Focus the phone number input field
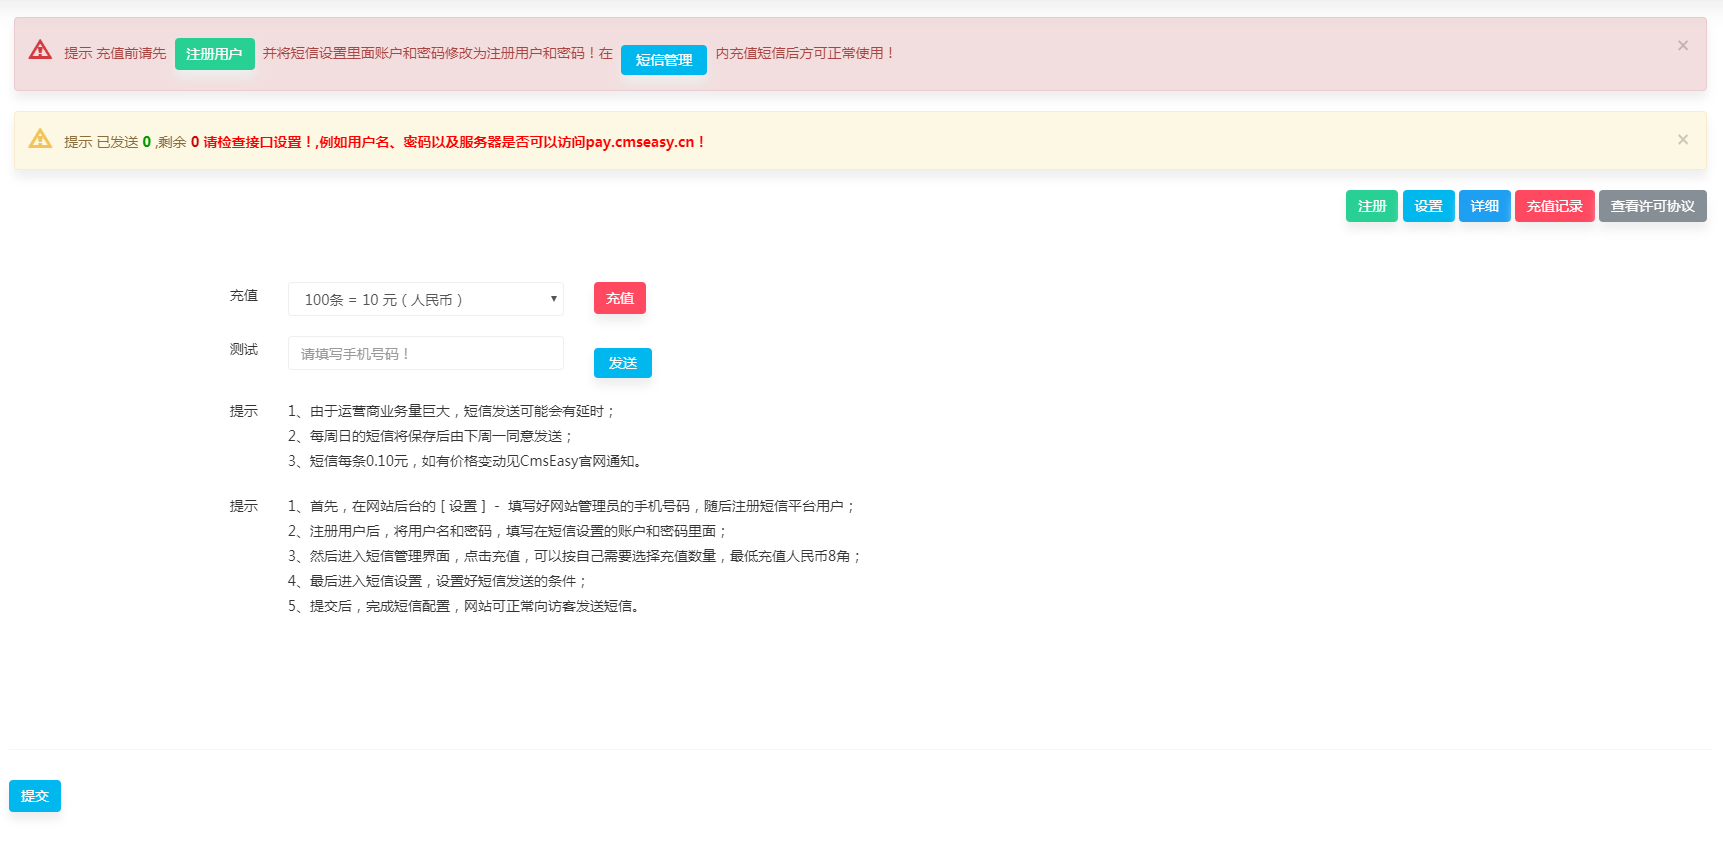The image size is (1723, 842). (x=425, y=353)
